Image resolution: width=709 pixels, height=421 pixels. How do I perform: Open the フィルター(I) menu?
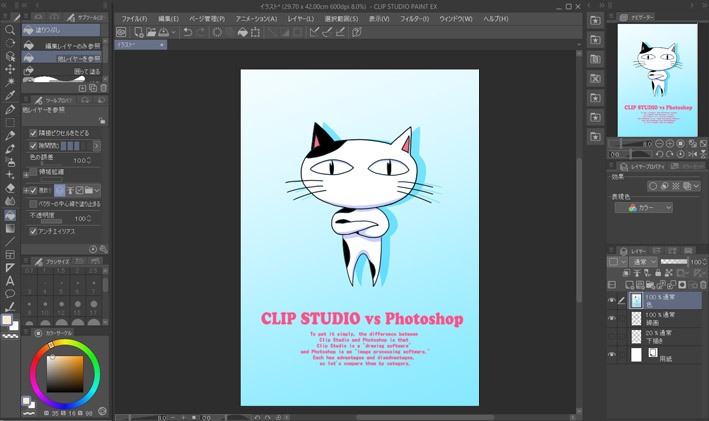tap(412, 19)
